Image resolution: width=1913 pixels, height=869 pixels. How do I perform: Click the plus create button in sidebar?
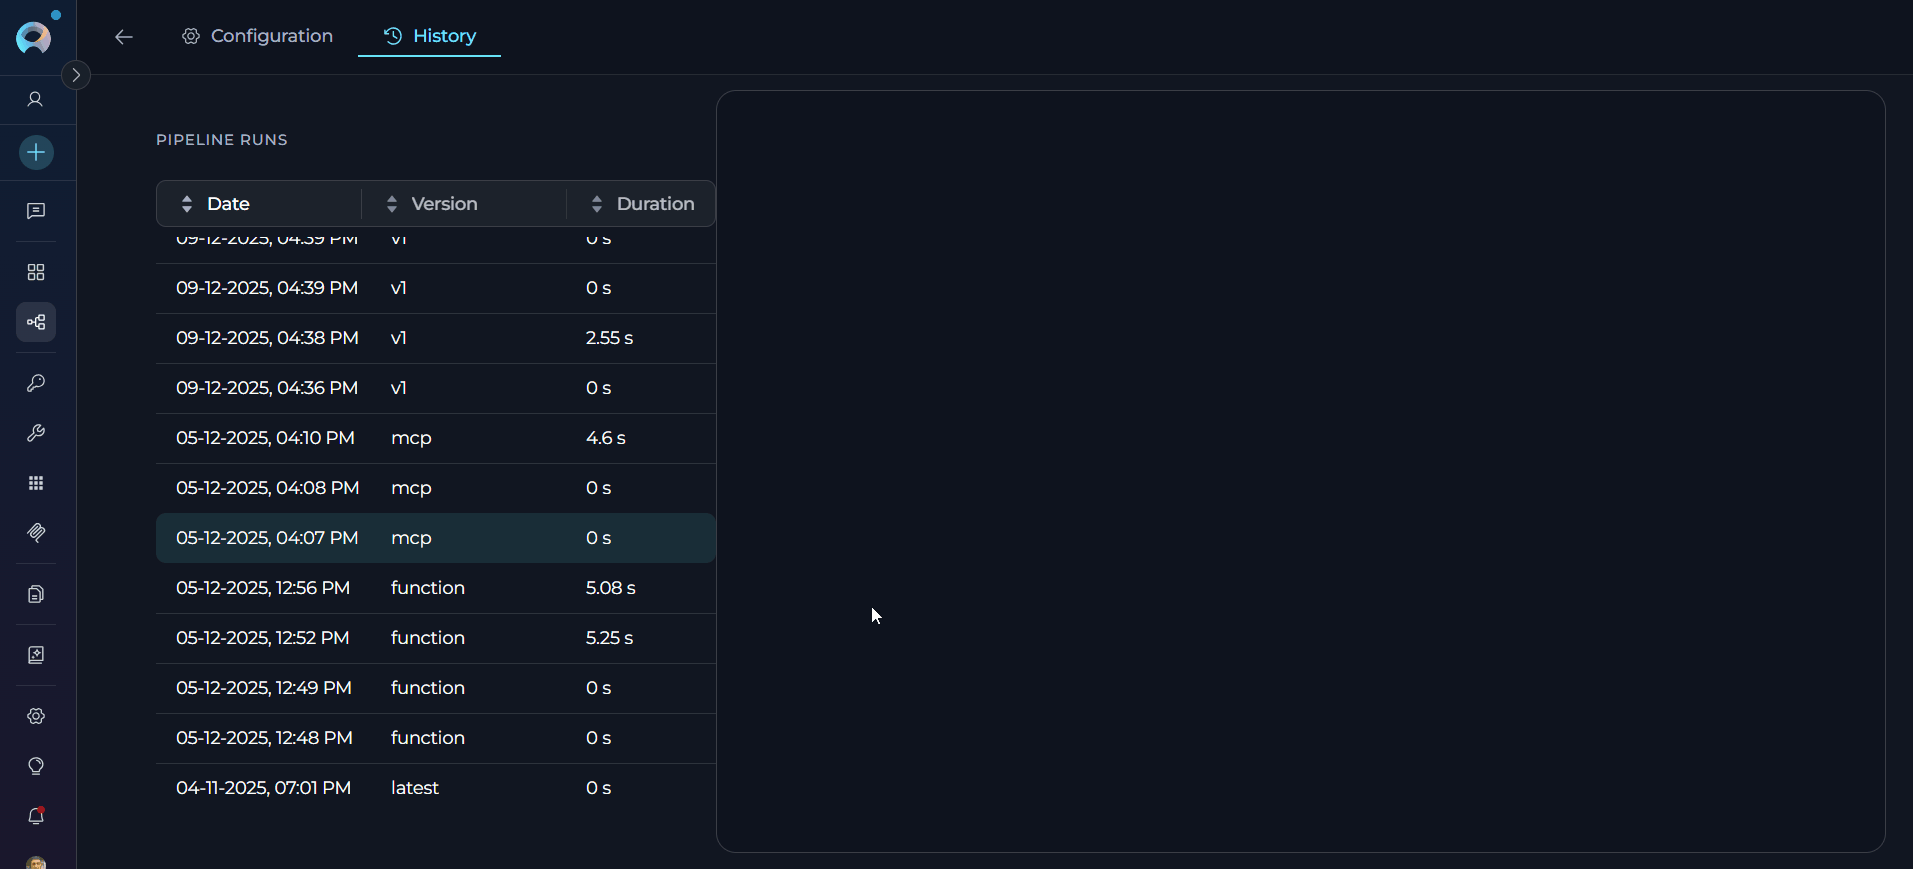click(36, 153)
